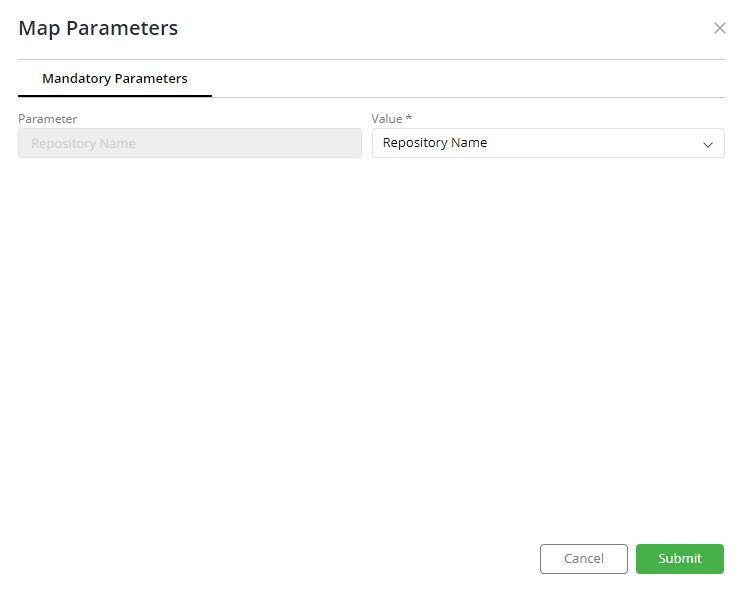Click the Repository Name text inside Value combo box

[x=435, y=143]
